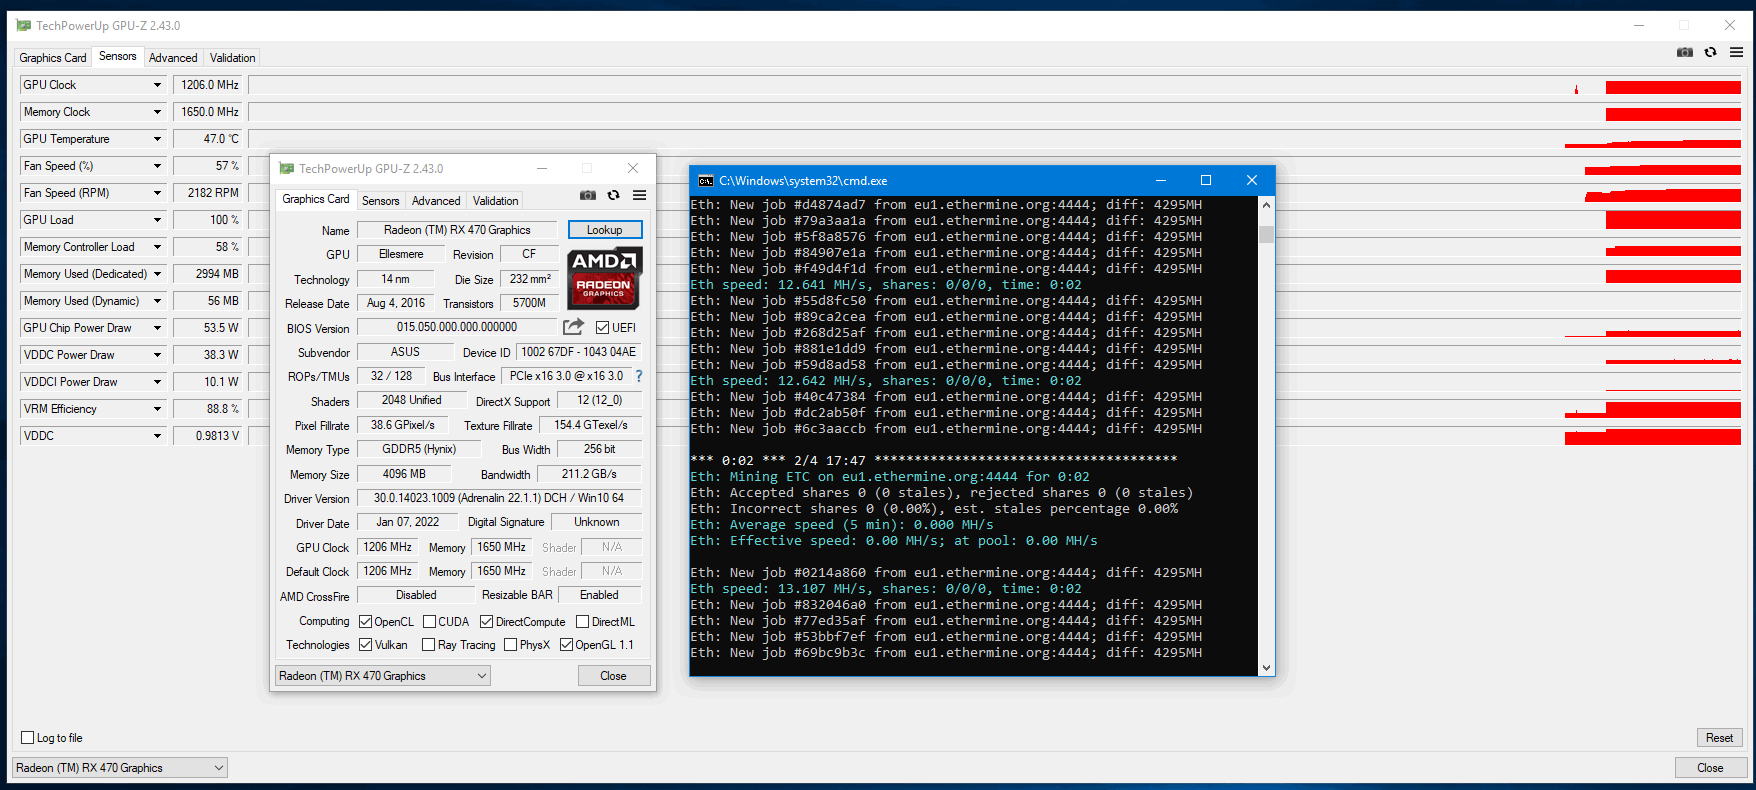Viewport: 1756px width, 790px height.
Task: Toggle Ray Tracing checkbox
Action: click(429, 645)
